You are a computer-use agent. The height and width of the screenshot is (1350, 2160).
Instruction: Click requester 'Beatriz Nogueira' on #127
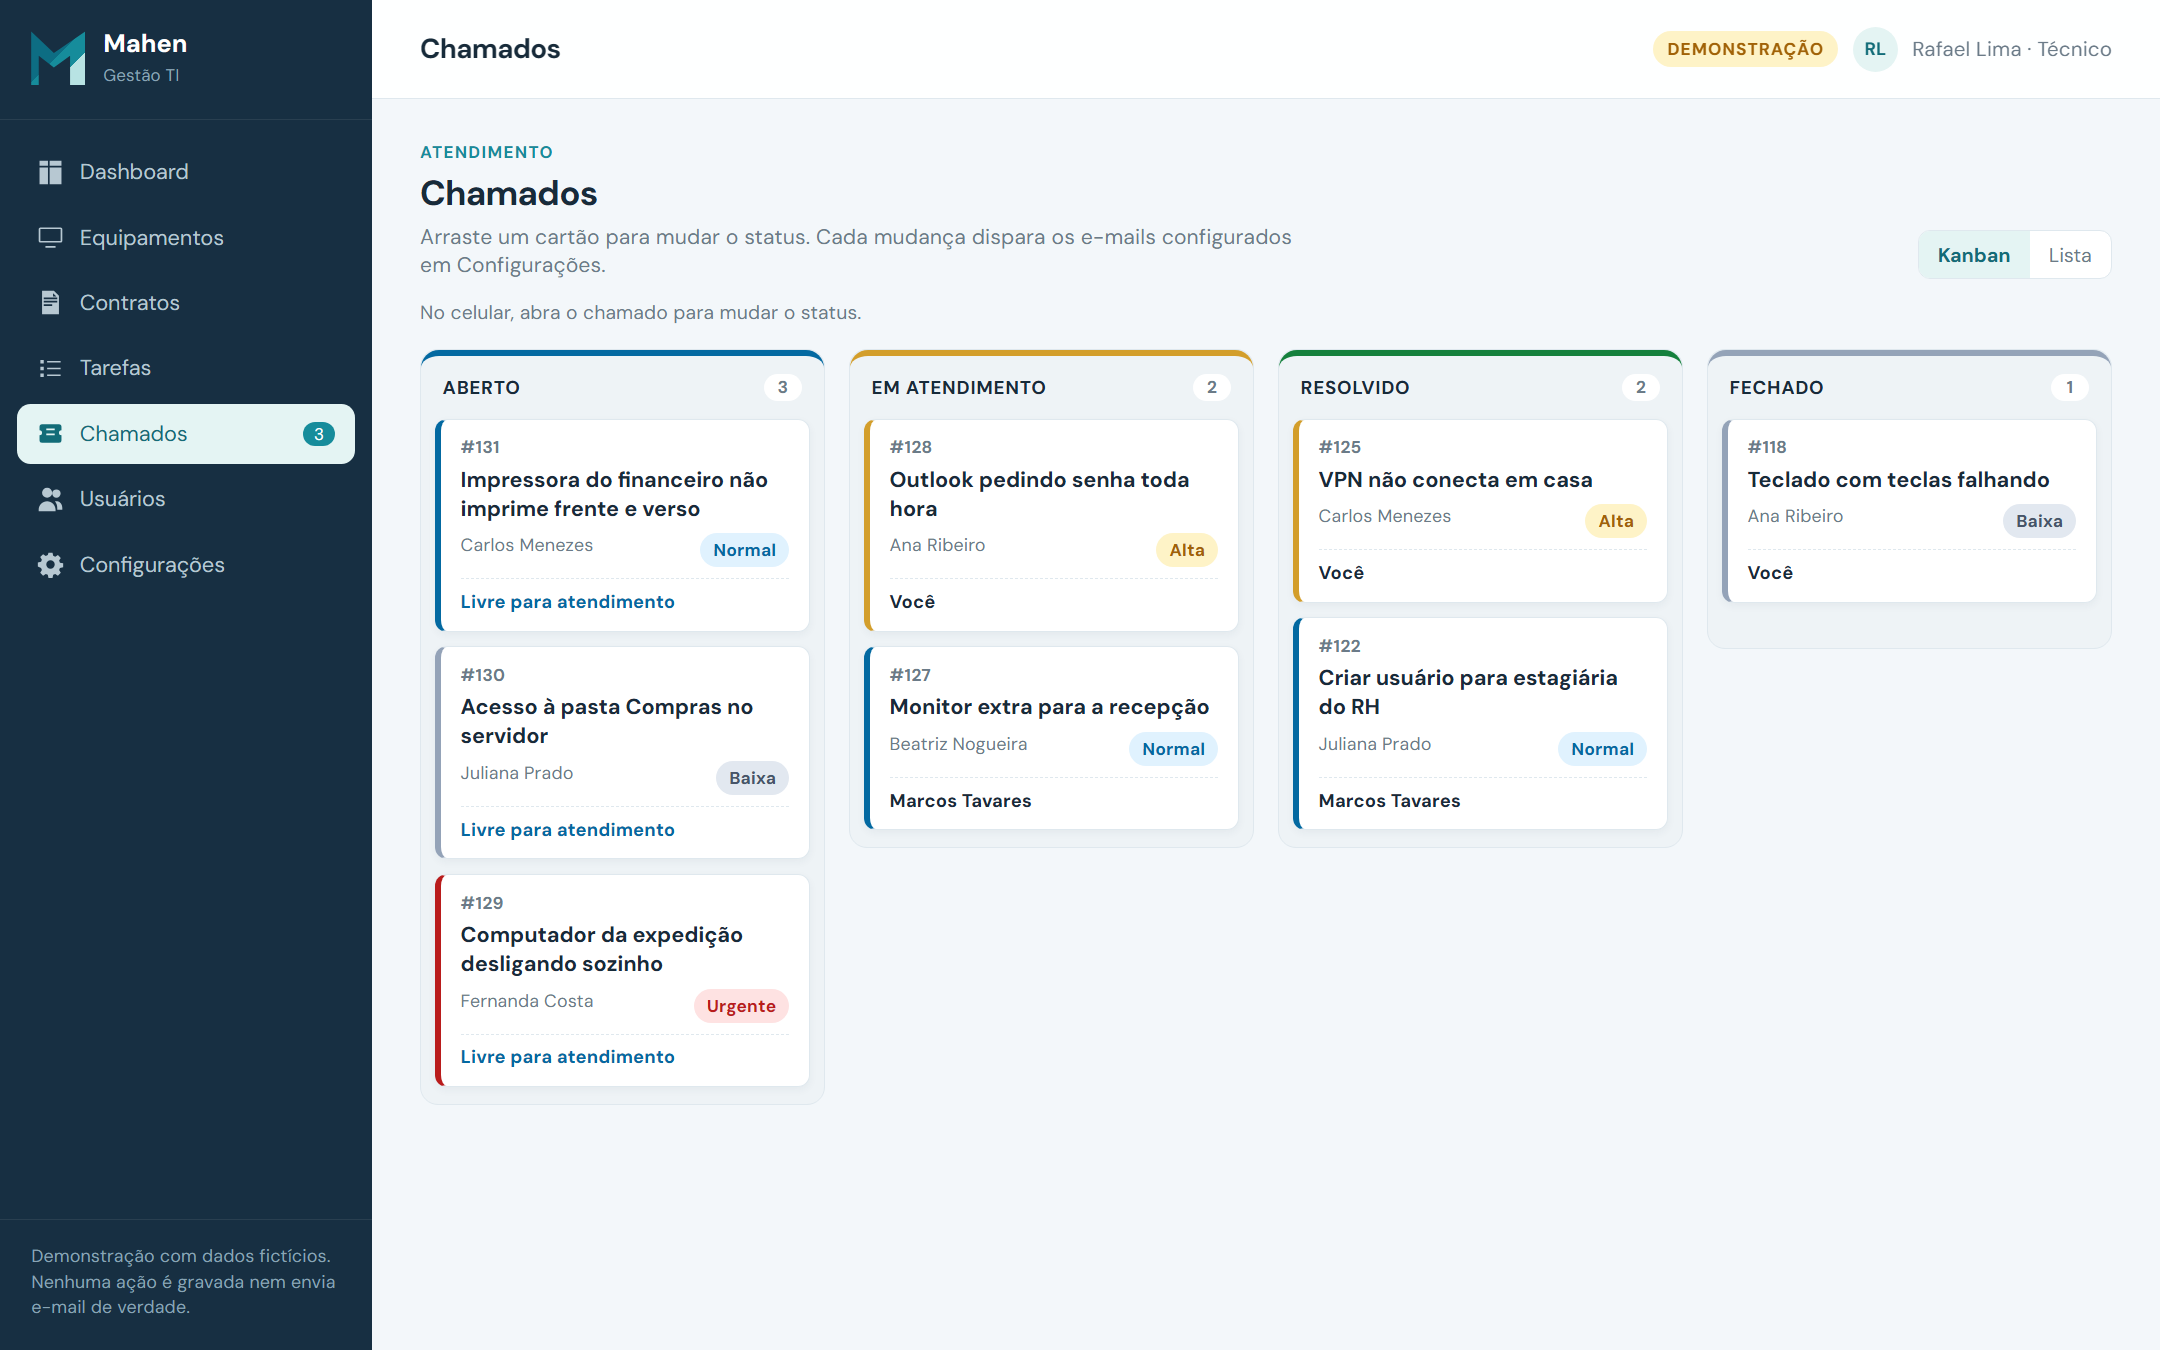pos(958,744)
